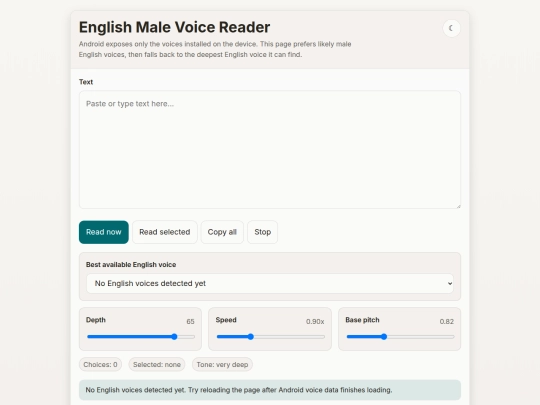The height and width of the screenshot is (405, 540).
Task: Click the Text label above the text area
Action: point(86,82)
